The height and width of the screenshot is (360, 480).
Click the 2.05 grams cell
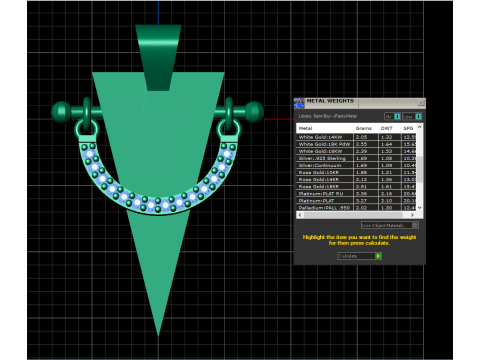(x=366, y=137)
